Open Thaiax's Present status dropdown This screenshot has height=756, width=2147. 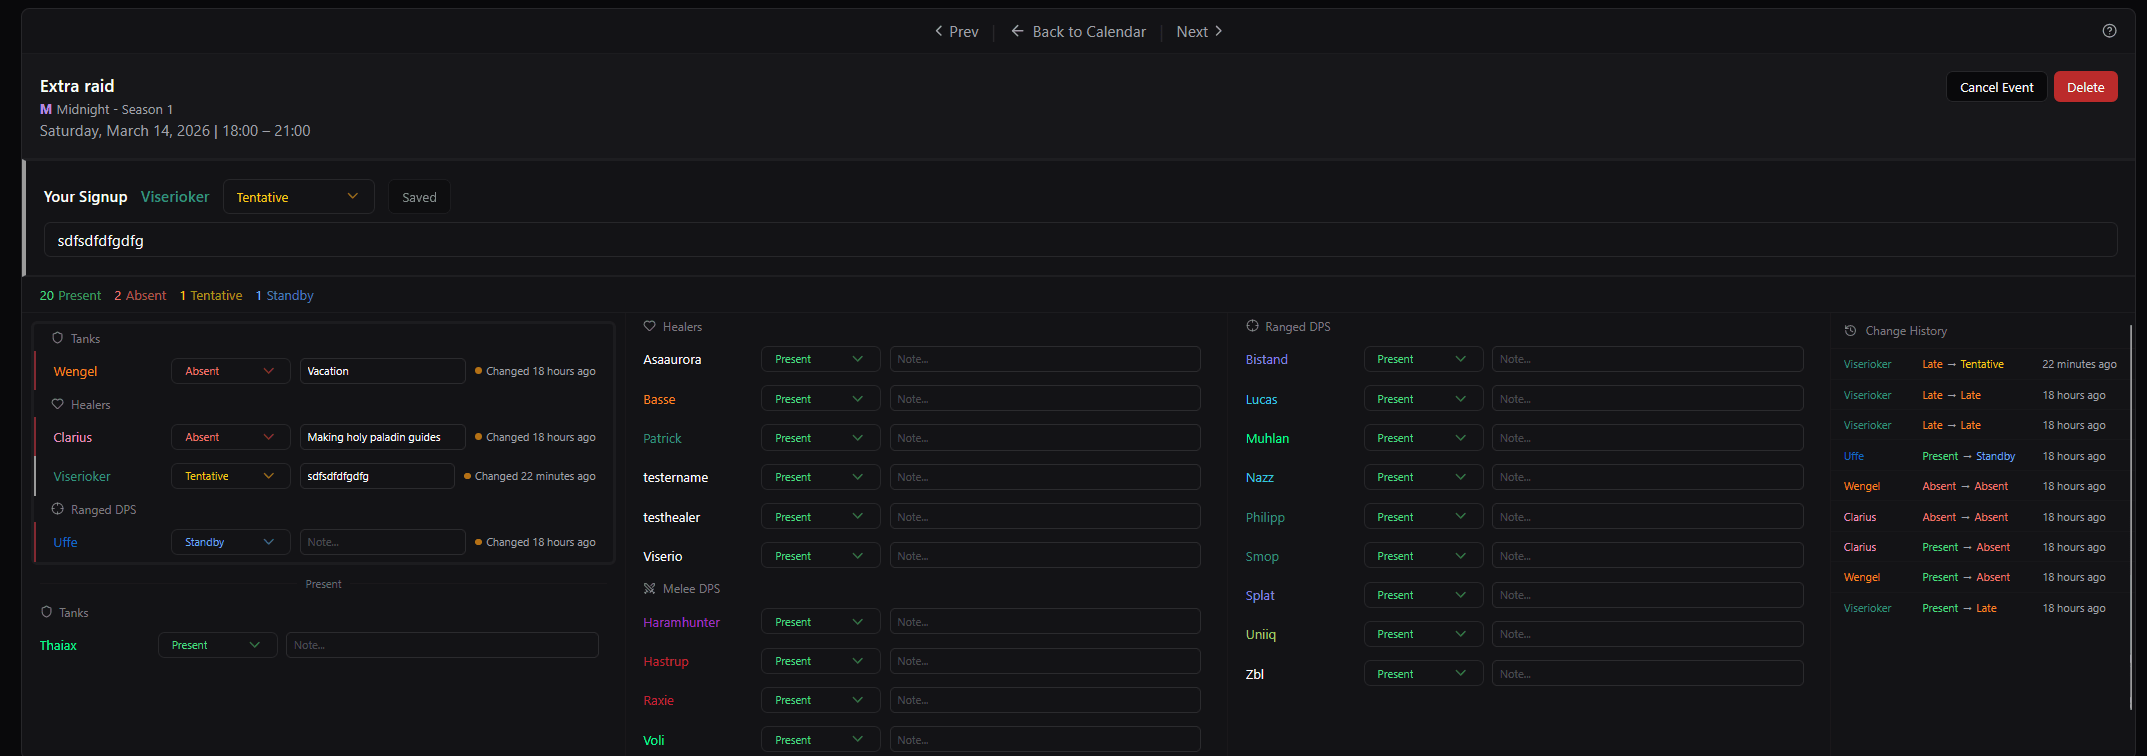pos(217,645)
